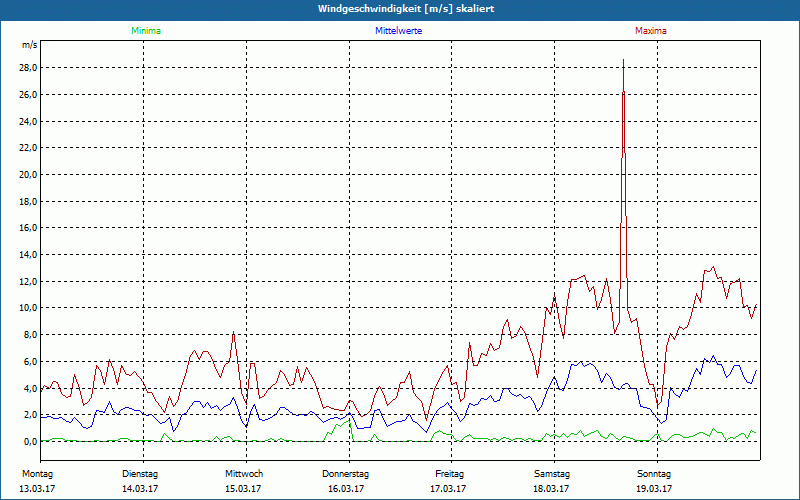Click the green Minima legend label

(x=146, y=31)
